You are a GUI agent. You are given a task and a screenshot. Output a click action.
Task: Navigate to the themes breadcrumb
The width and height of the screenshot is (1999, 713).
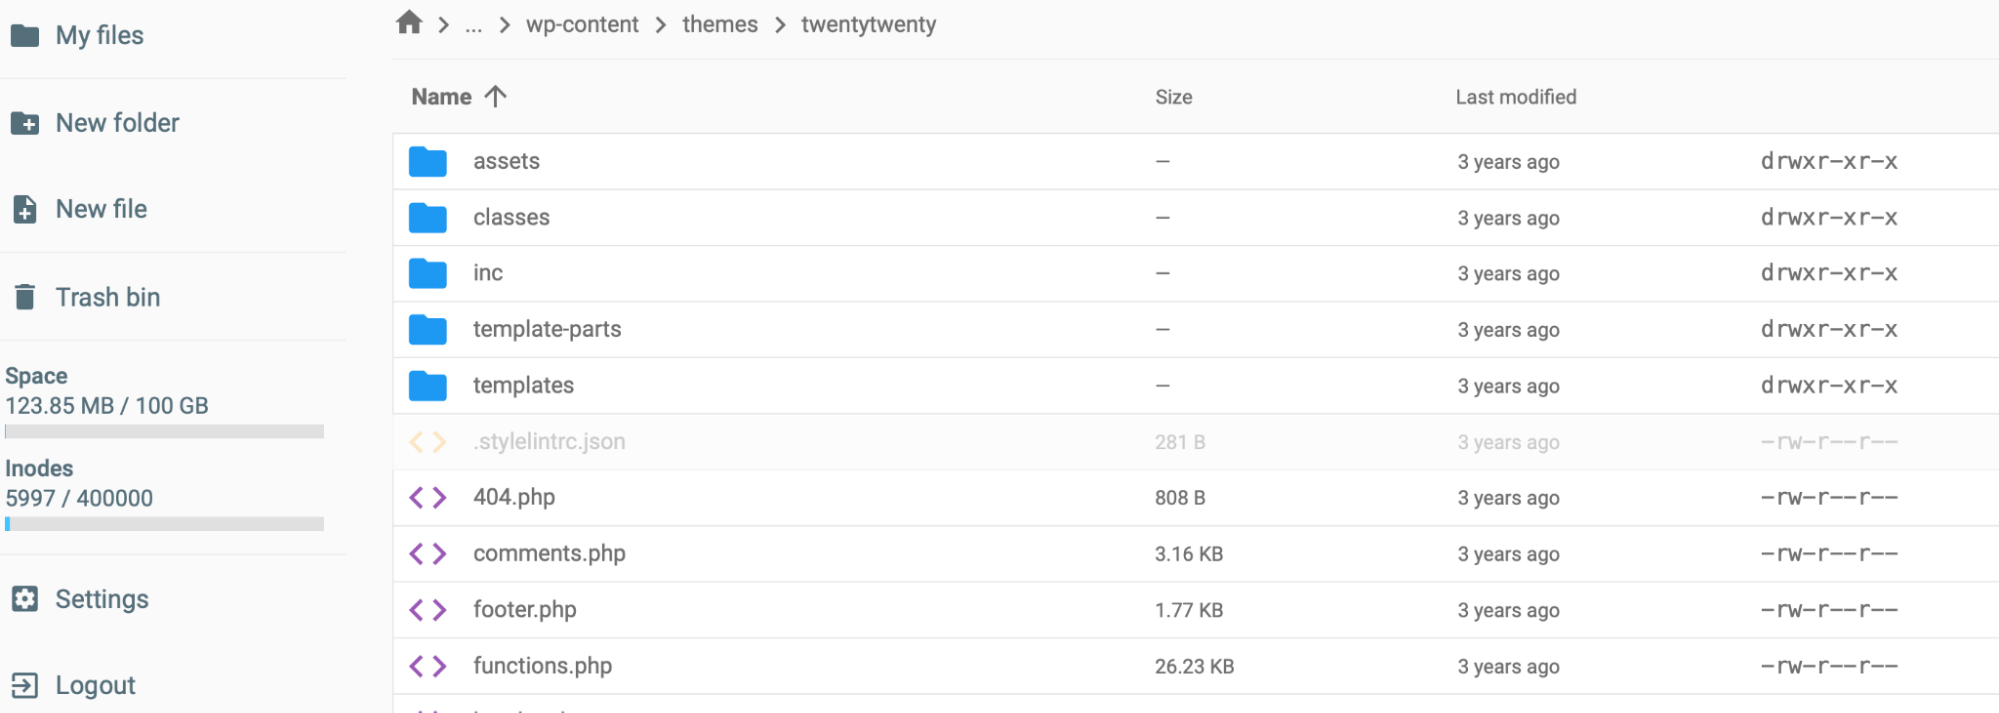click(720, 25)
